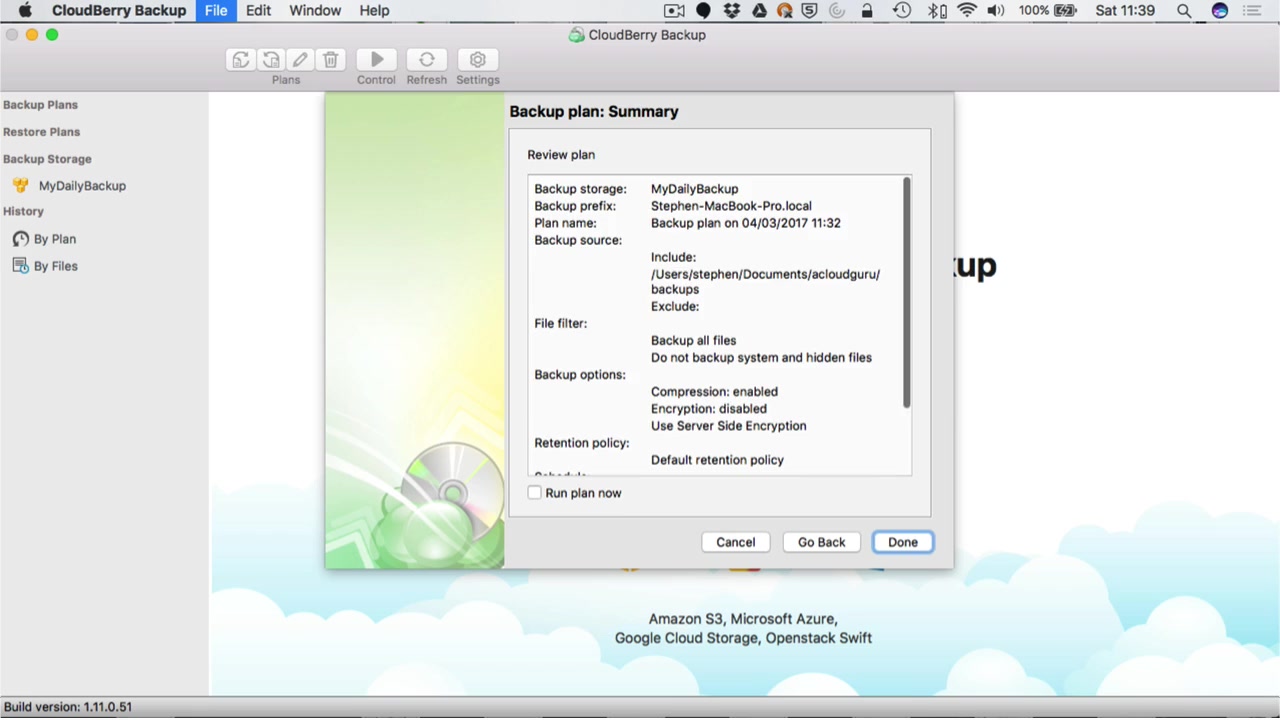Select History section in sidebar

pos(23,212)
